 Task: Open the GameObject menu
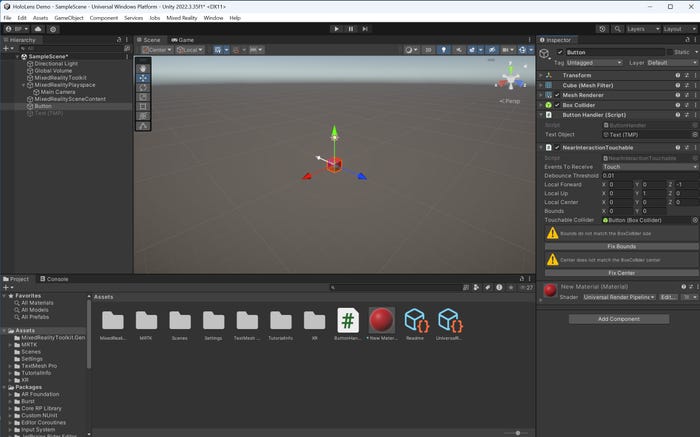tap(69, 18)
